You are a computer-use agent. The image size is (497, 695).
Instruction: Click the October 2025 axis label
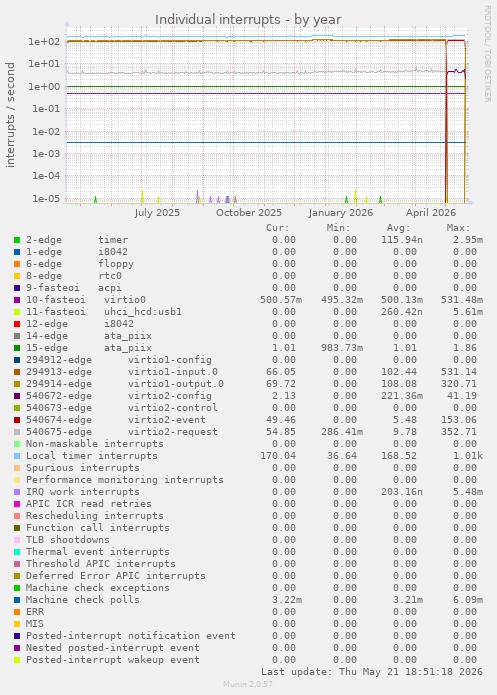point(249,213)
